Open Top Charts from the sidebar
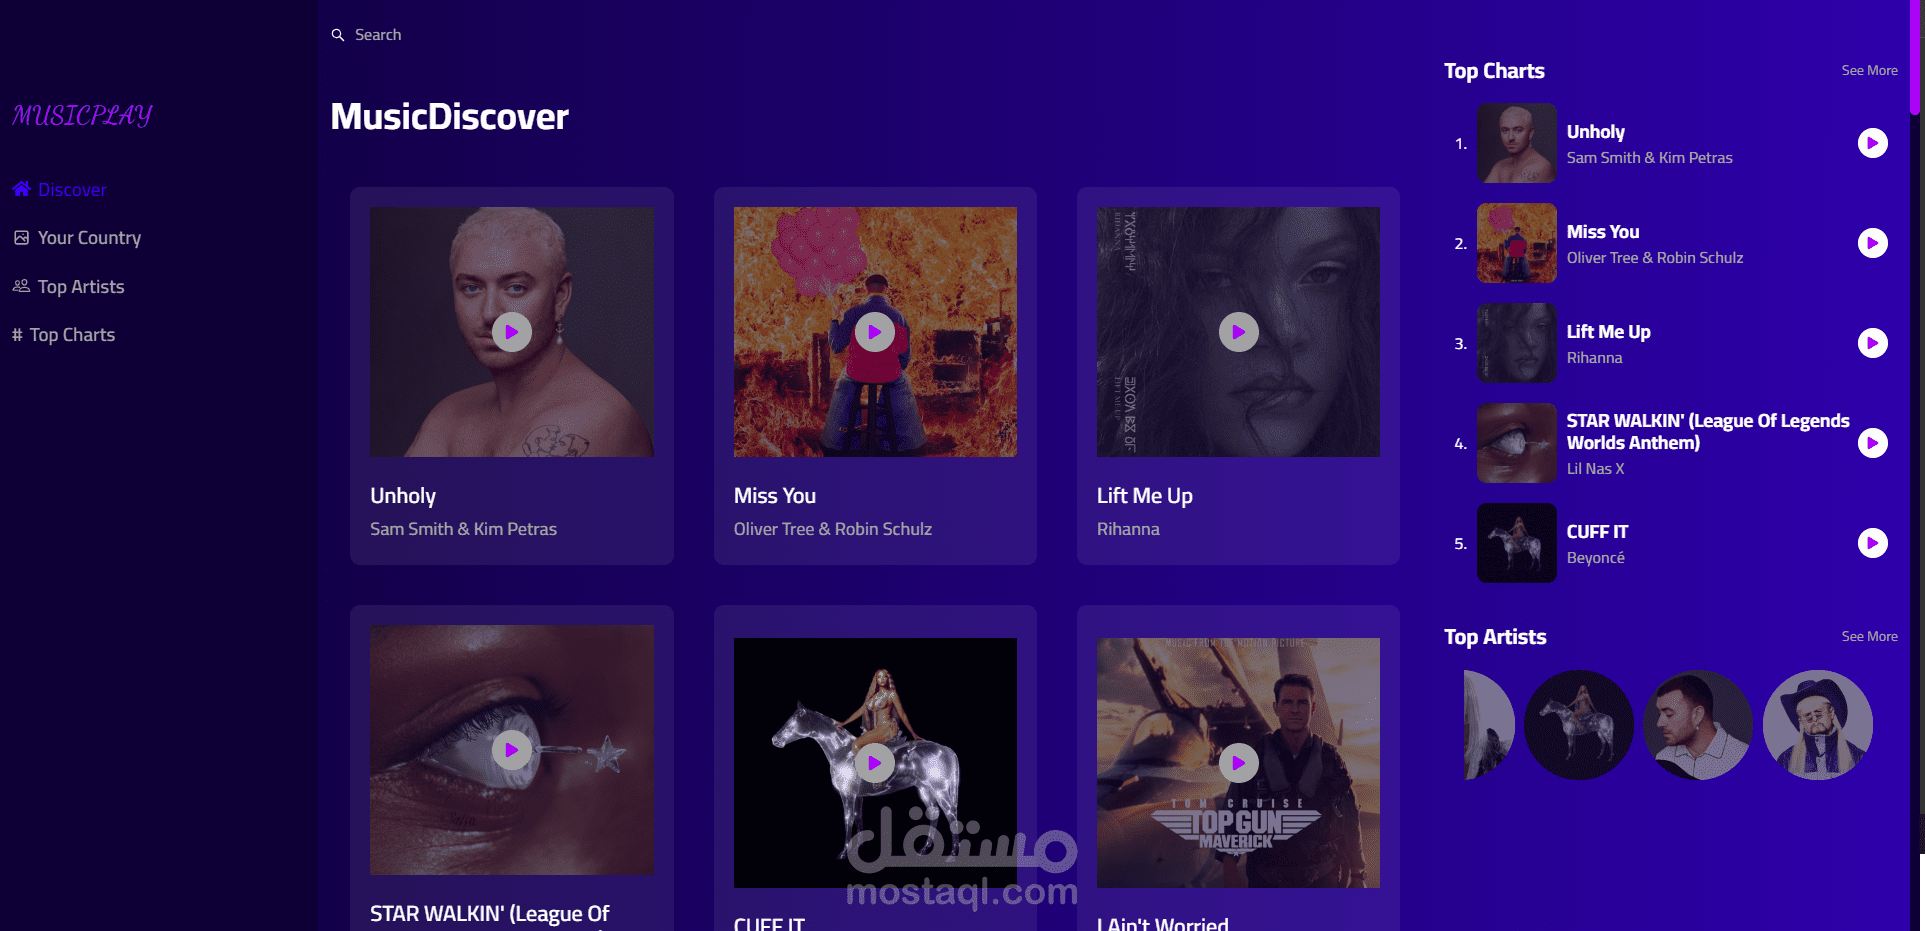This screenshot has width=1925, height=931. [63, 335]
